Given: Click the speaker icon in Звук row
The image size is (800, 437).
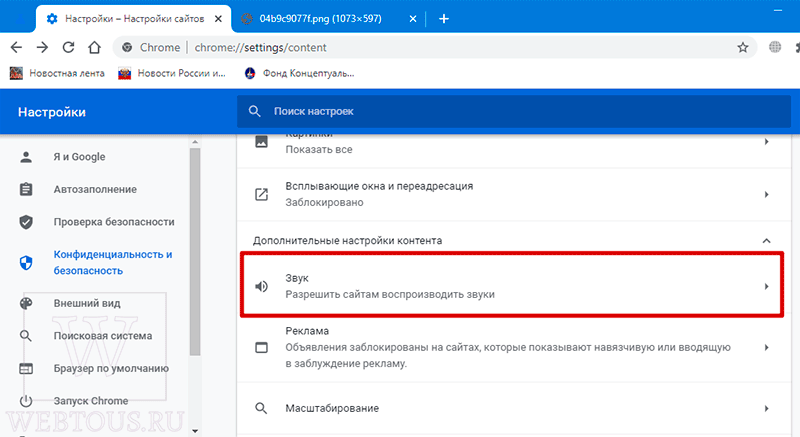Looking at the screenshot, I should [x=261, y=287].
